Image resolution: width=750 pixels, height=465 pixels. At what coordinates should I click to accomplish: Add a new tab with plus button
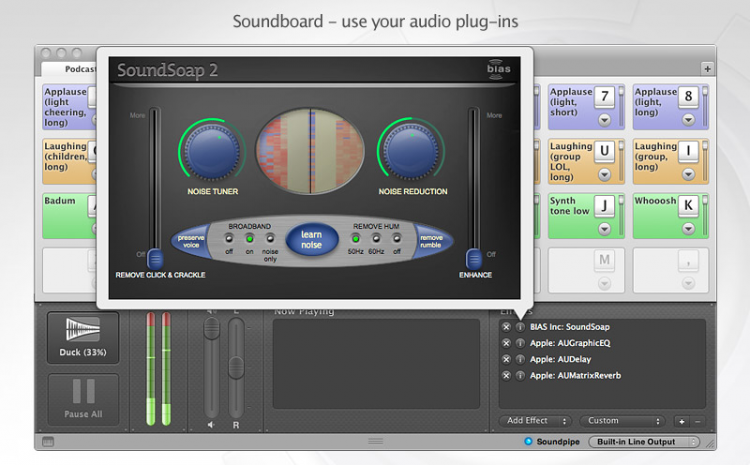coord(707,68)
